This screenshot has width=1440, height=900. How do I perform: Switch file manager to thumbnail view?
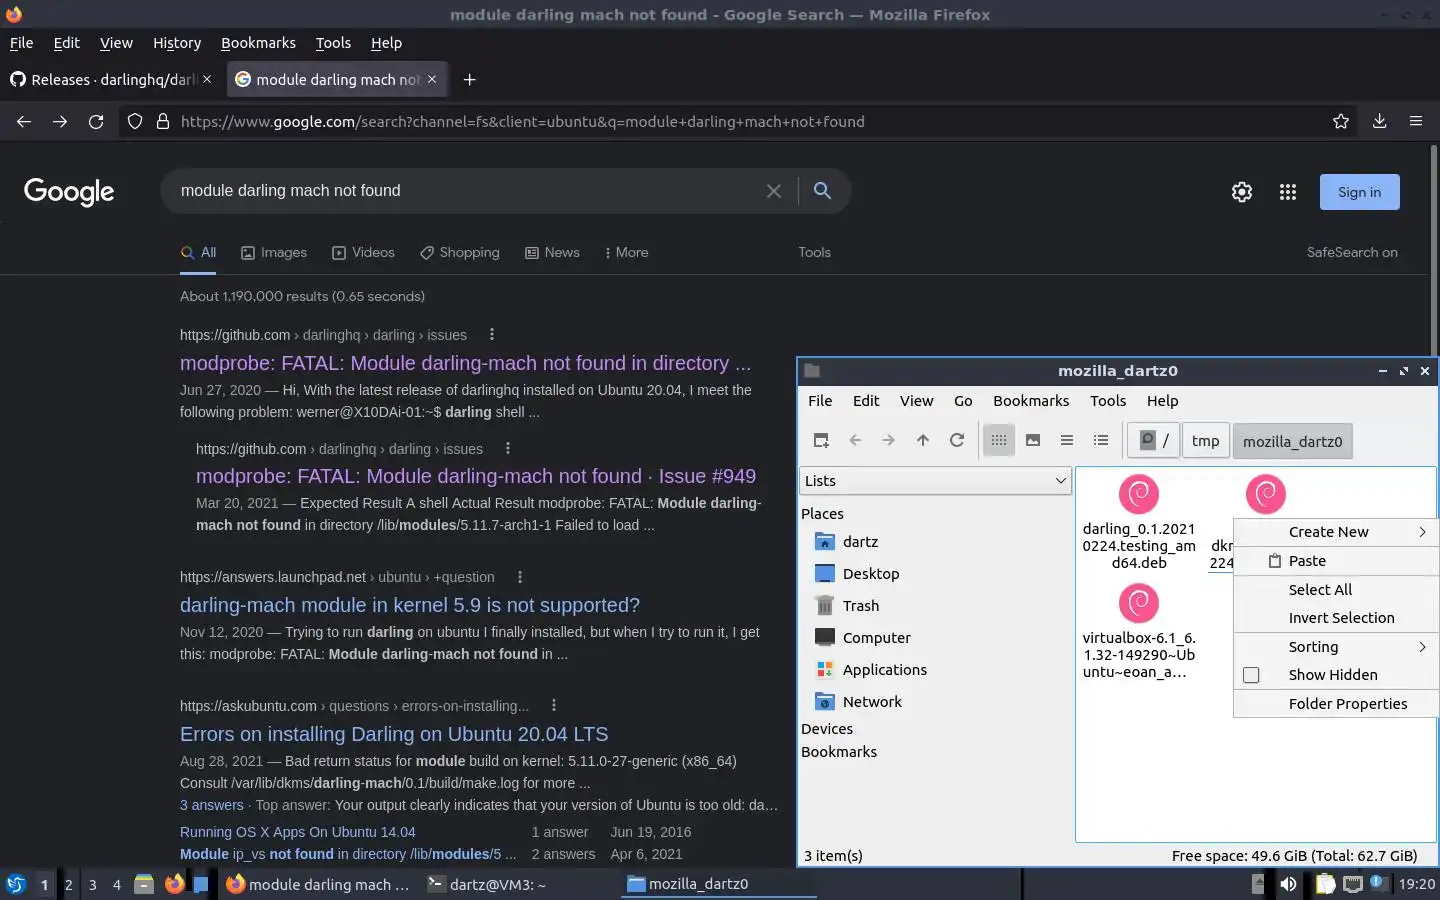[1033, 440]
